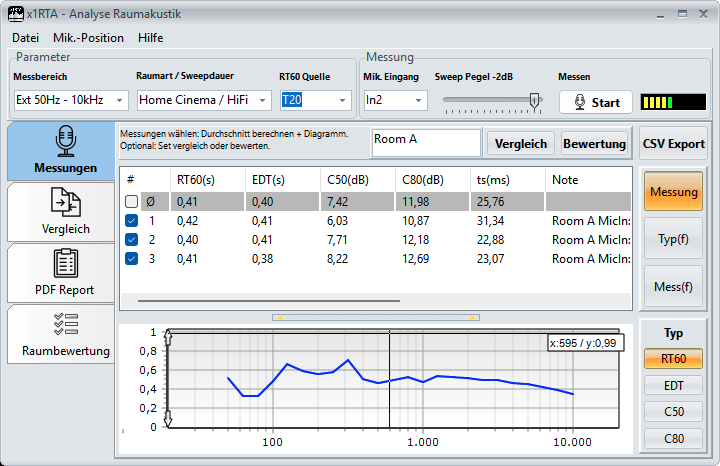The image size is (720, 466).
Task: Uncheck measurement 3 checkbox
Action: 132,259
